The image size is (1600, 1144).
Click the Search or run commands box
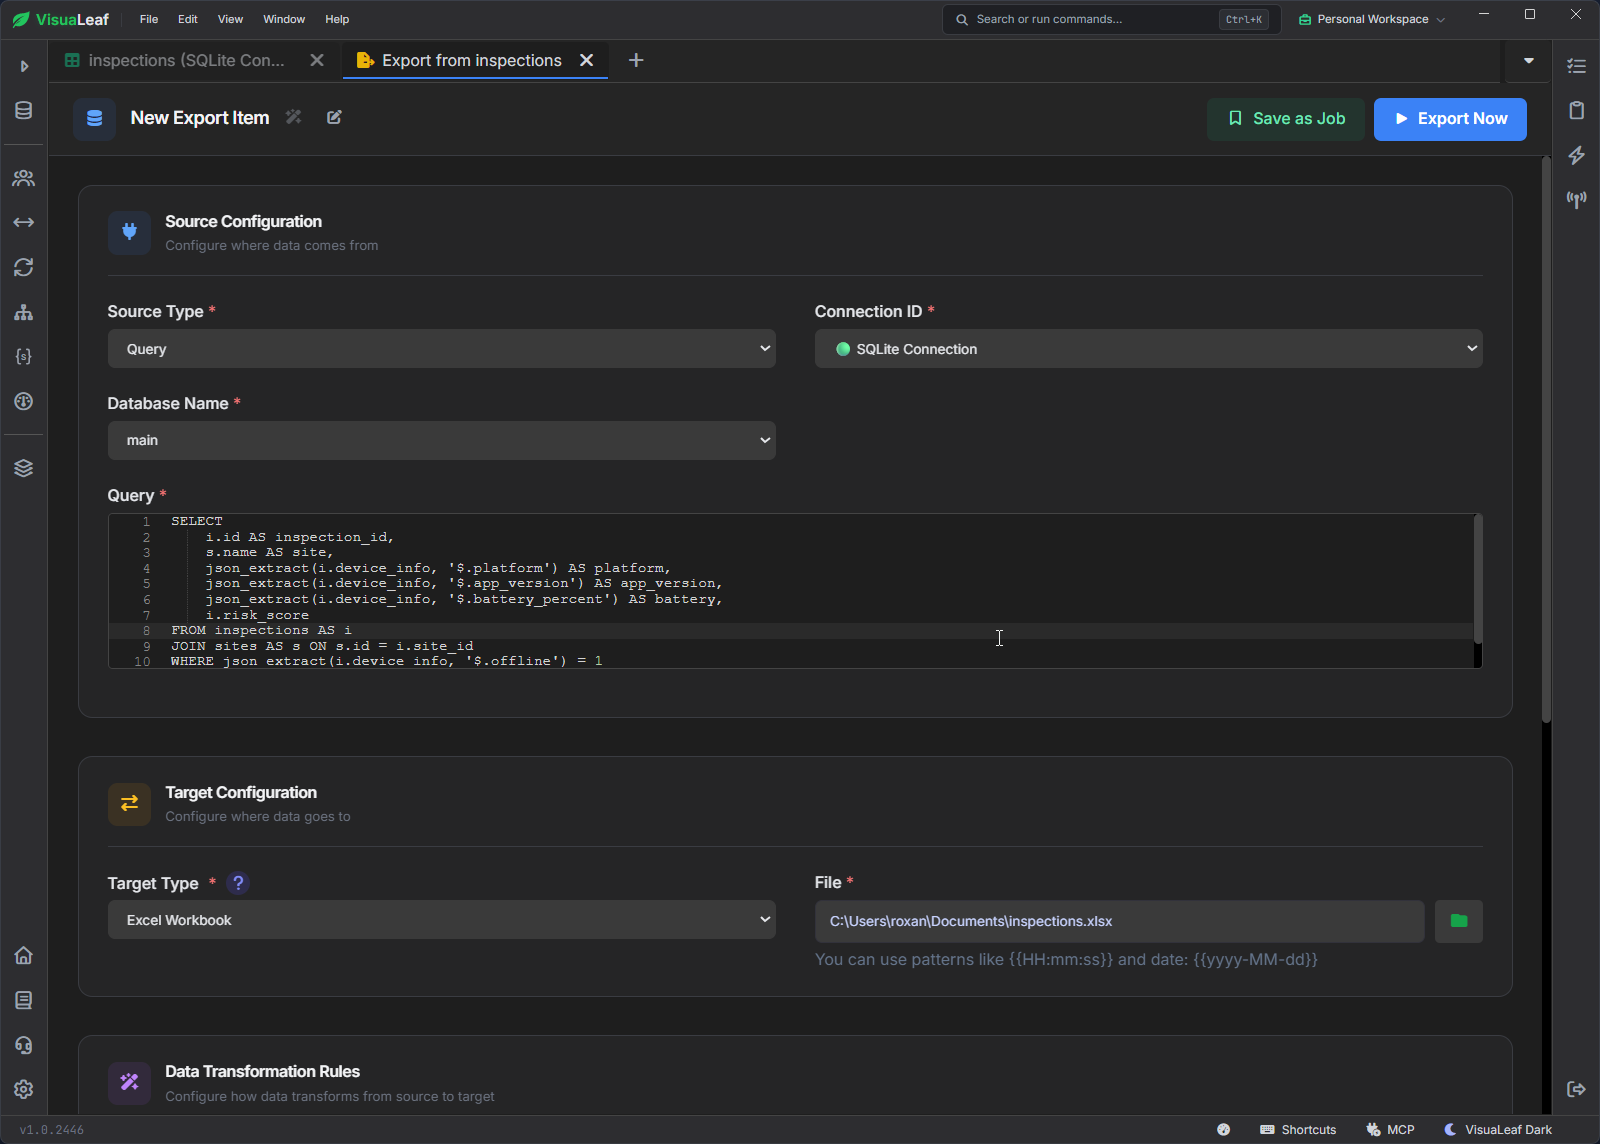click(x=1111, y=19)
